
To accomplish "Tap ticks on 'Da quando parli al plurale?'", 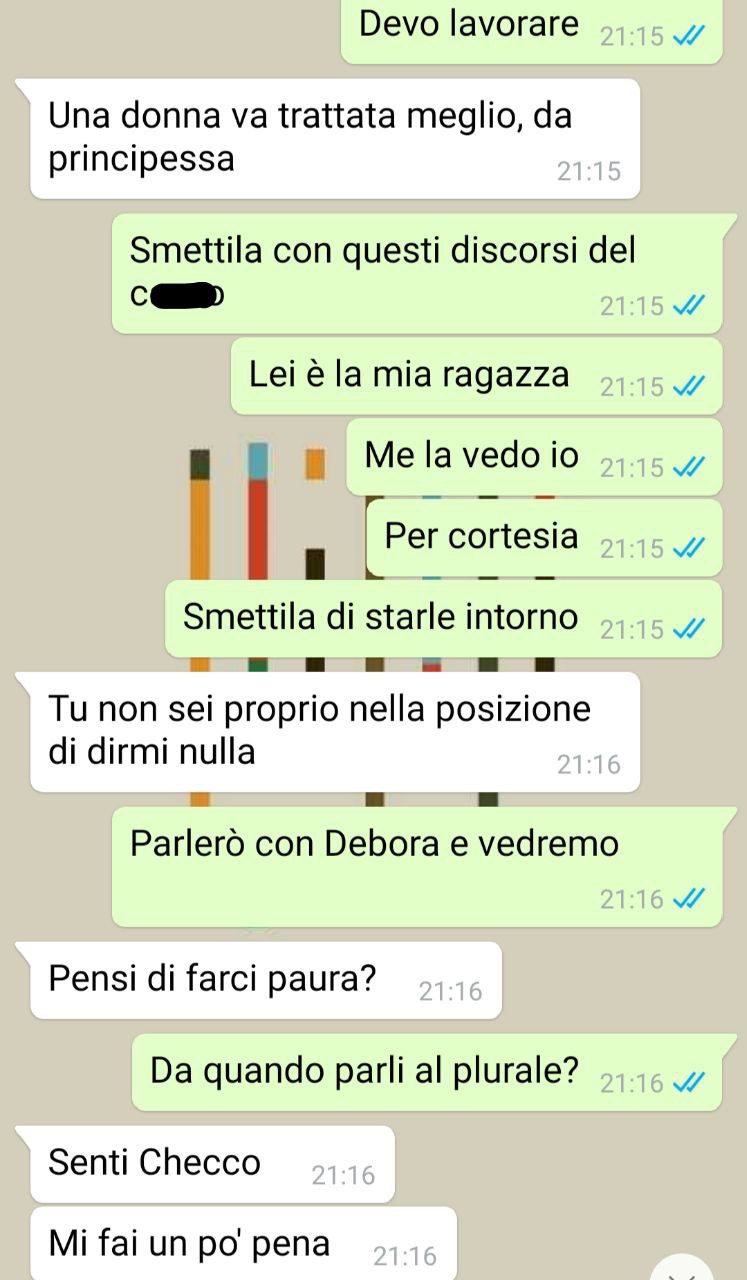I will (690, 1083).
